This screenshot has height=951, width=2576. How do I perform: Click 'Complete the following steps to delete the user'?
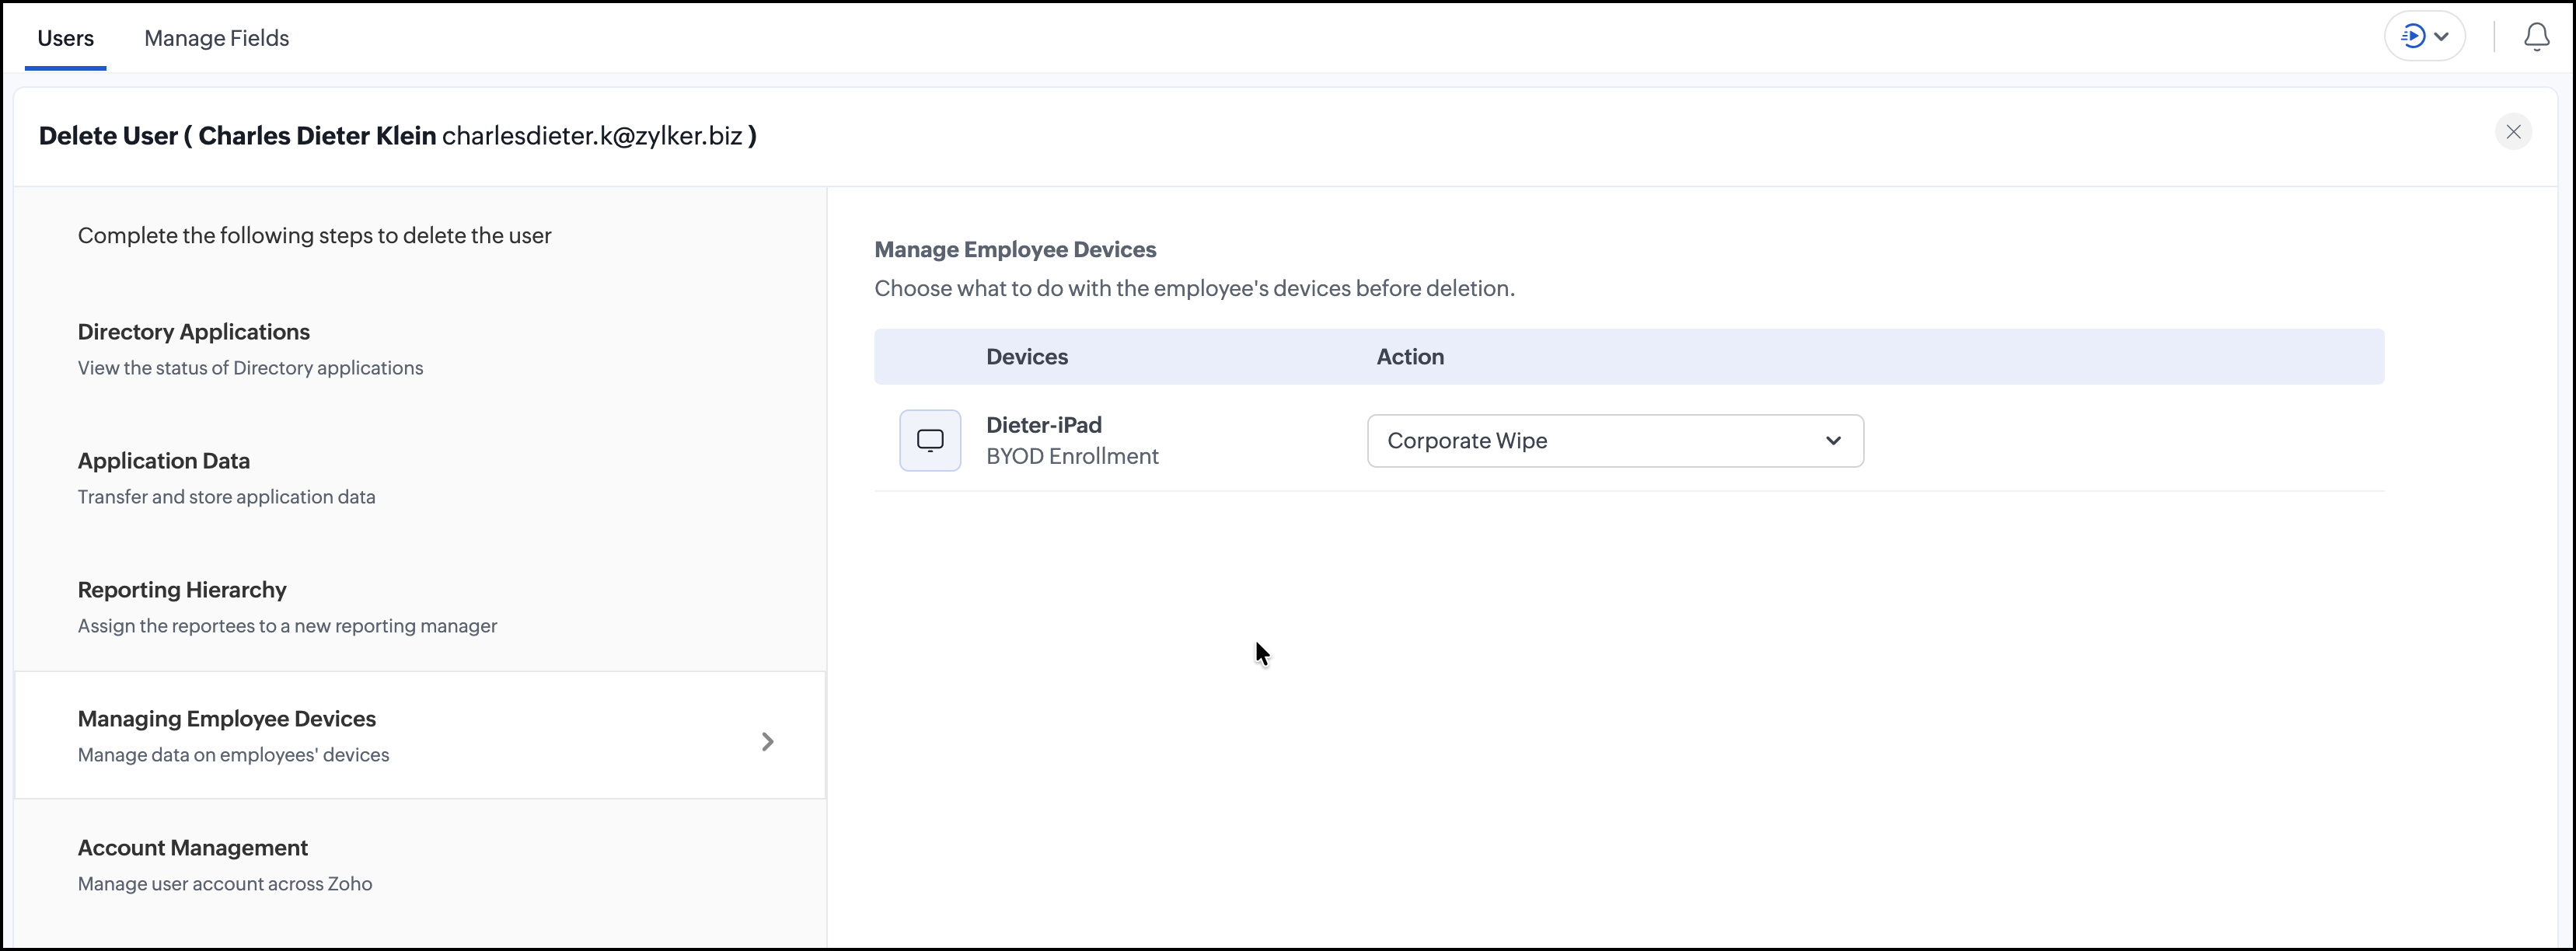(x=314, y=236)
